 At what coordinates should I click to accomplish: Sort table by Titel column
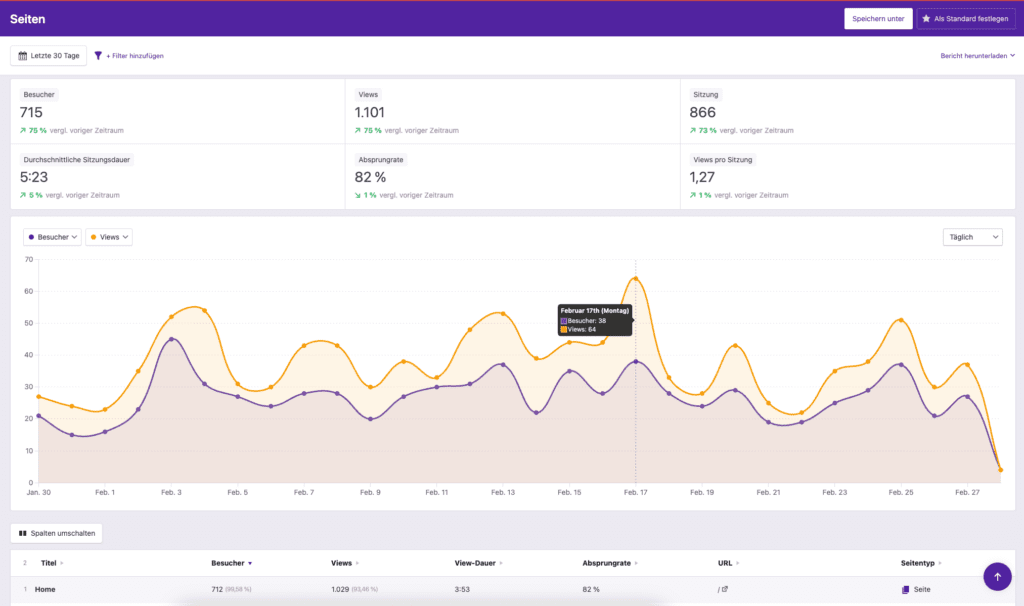(x=52, y=563)
